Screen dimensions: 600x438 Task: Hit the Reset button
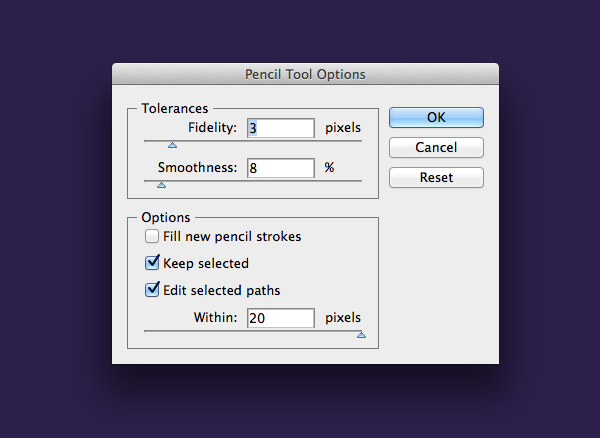436,177
